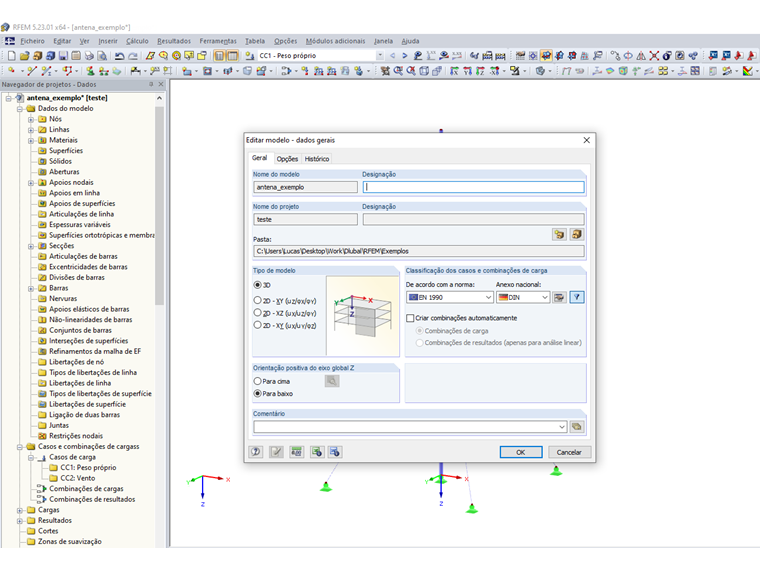This screenshot has width=760, height=570.
Task: Click the Undo arrow icon
Action: pos(120,56)
